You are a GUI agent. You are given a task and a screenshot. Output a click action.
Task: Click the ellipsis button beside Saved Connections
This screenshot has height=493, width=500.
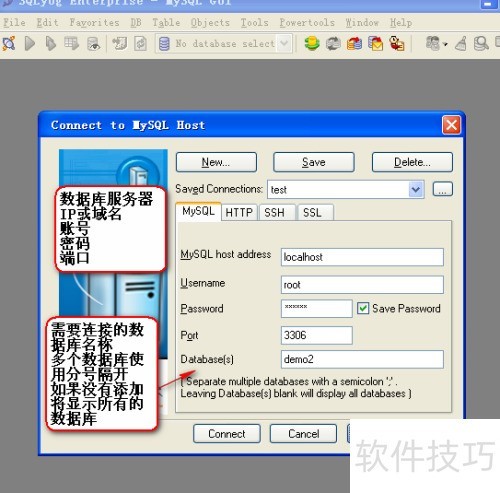[x=443, y=189]
